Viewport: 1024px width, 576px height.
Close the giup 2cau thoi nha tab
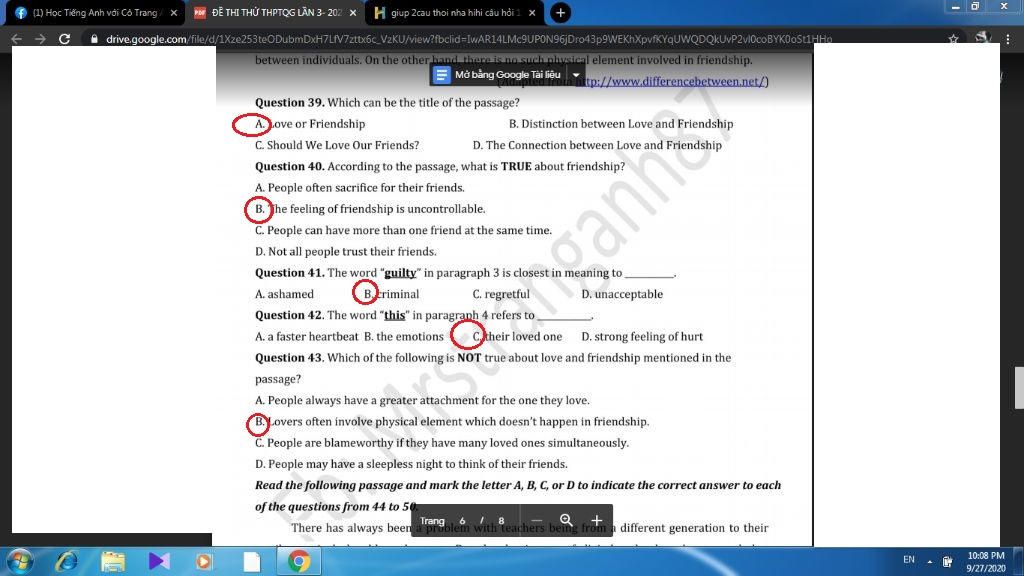(532, 12)
